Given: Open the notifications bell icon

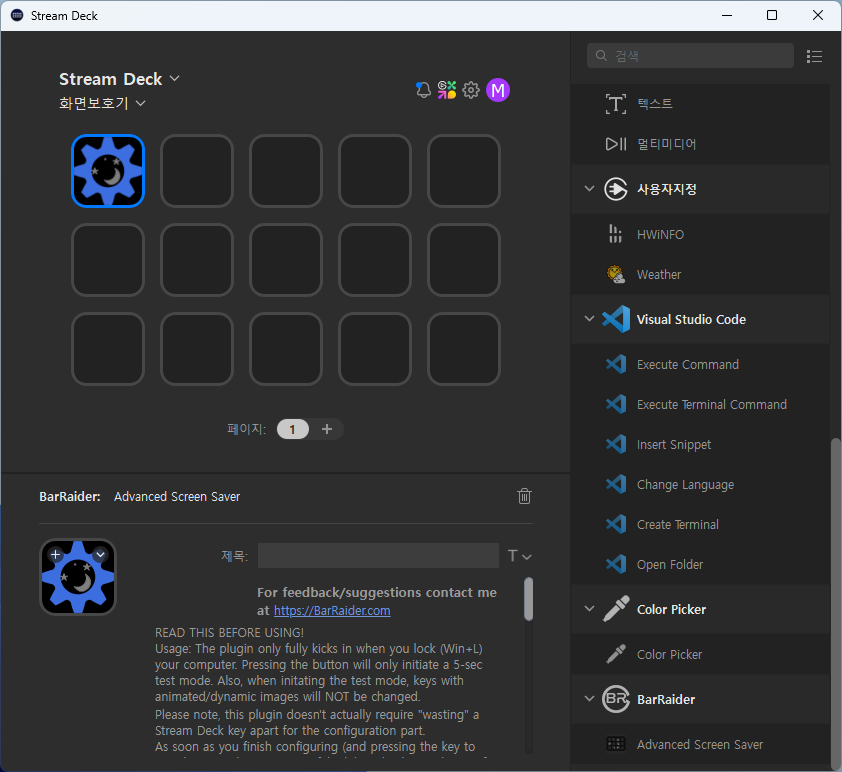Looking at the screenshot, I should [423, 90].
